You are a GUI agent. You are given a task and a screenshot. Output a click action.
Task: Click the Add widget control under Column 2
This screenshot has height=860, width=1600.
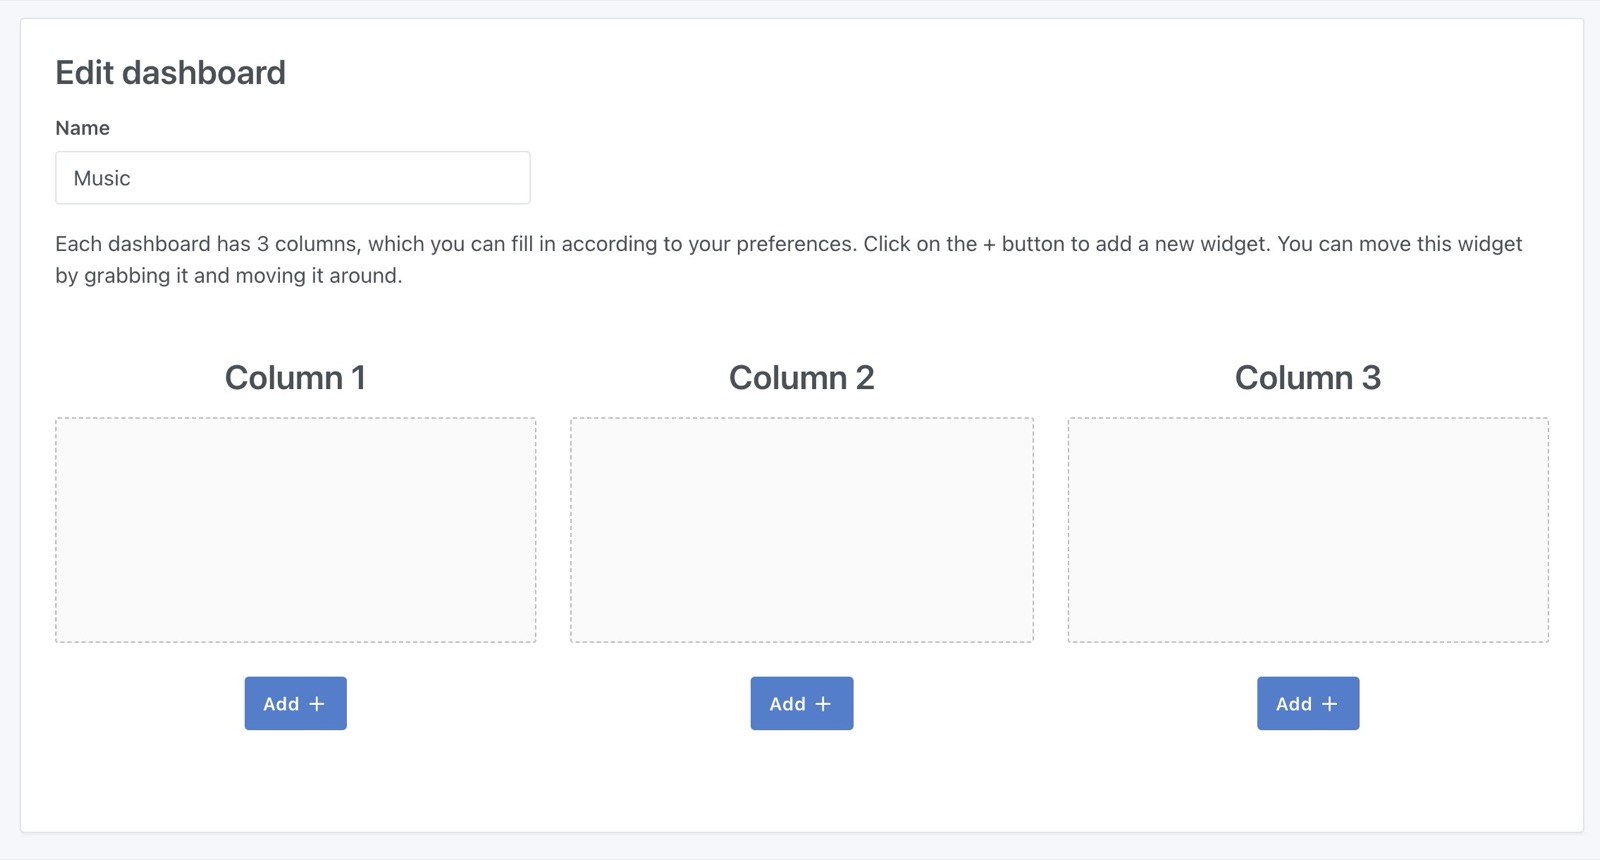click(801, 703)
